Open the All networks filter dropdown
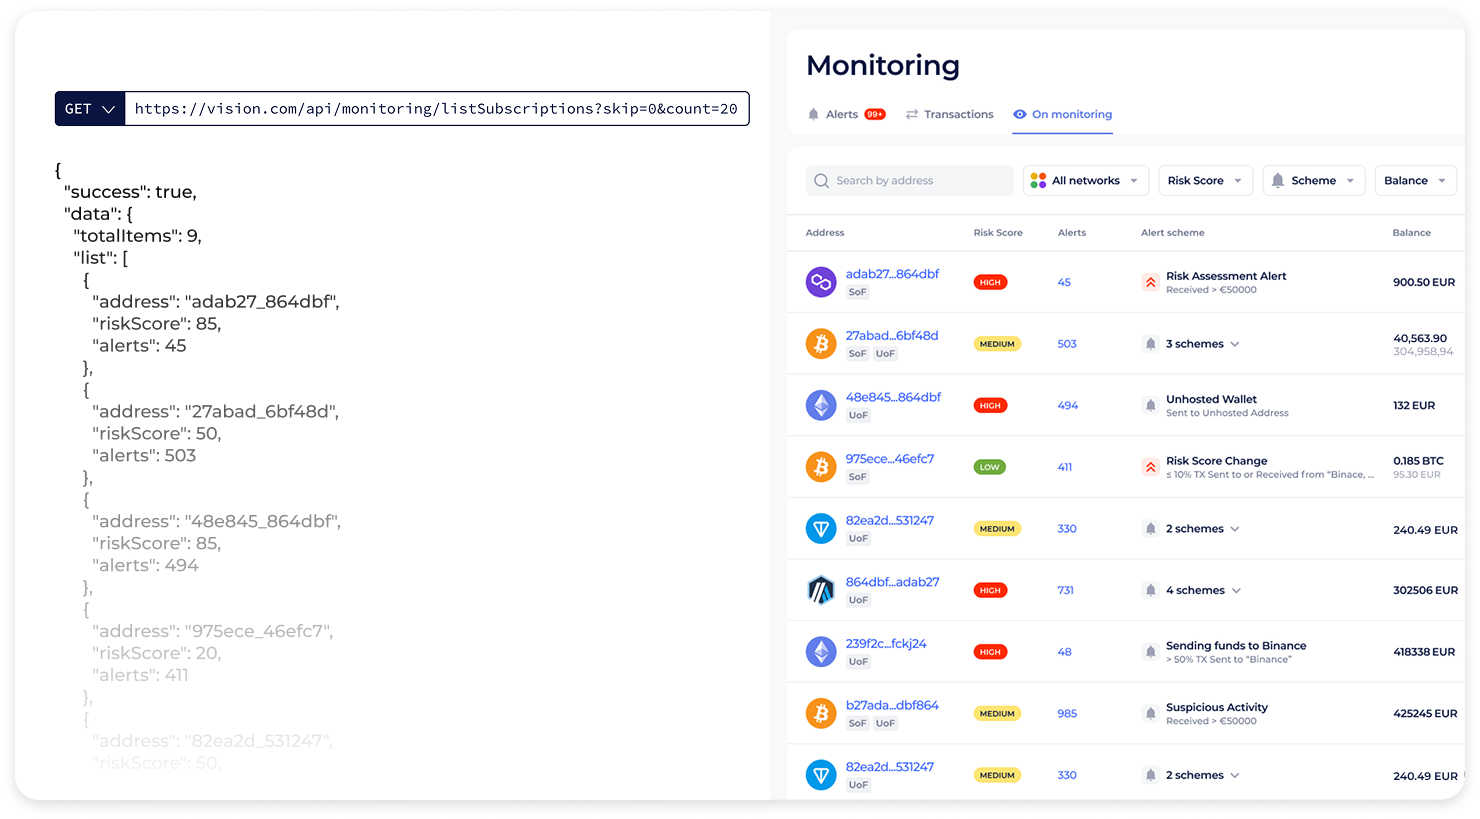This screenshot has height=819, width=1480. [1086, 180]
